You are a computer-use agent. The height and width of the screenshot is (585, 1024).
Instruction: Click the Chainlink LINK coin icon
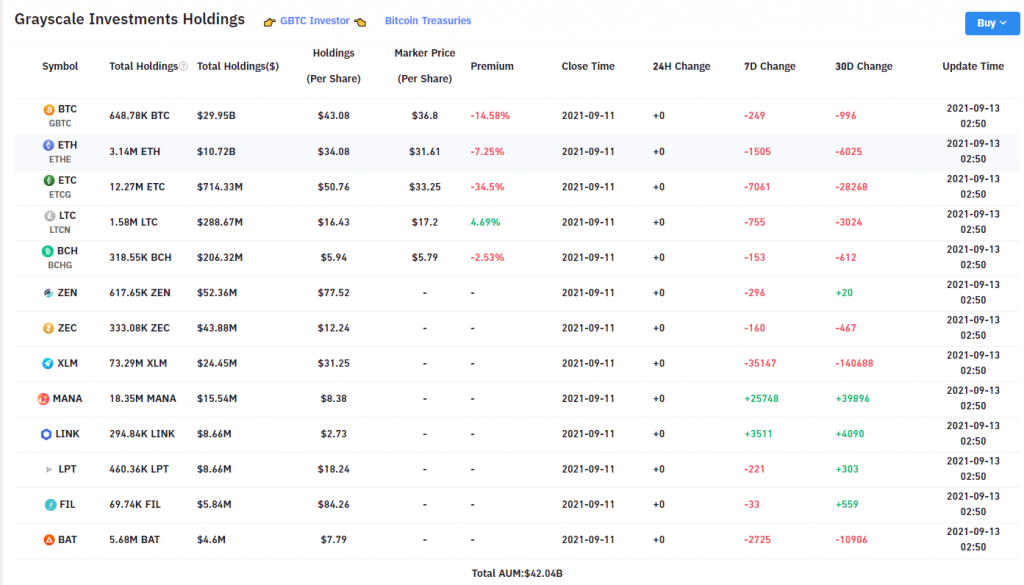coord(46,434)
